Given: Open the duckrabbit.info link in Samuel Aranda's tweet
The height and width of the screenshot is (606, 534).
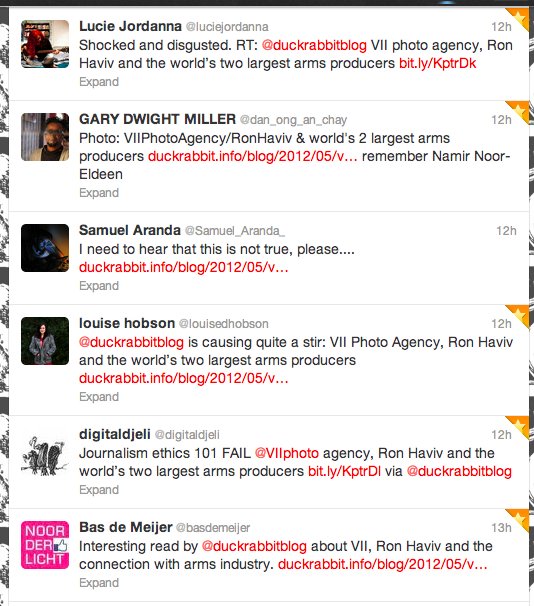Looking at the screenshot, I should [x=184, y=267].
